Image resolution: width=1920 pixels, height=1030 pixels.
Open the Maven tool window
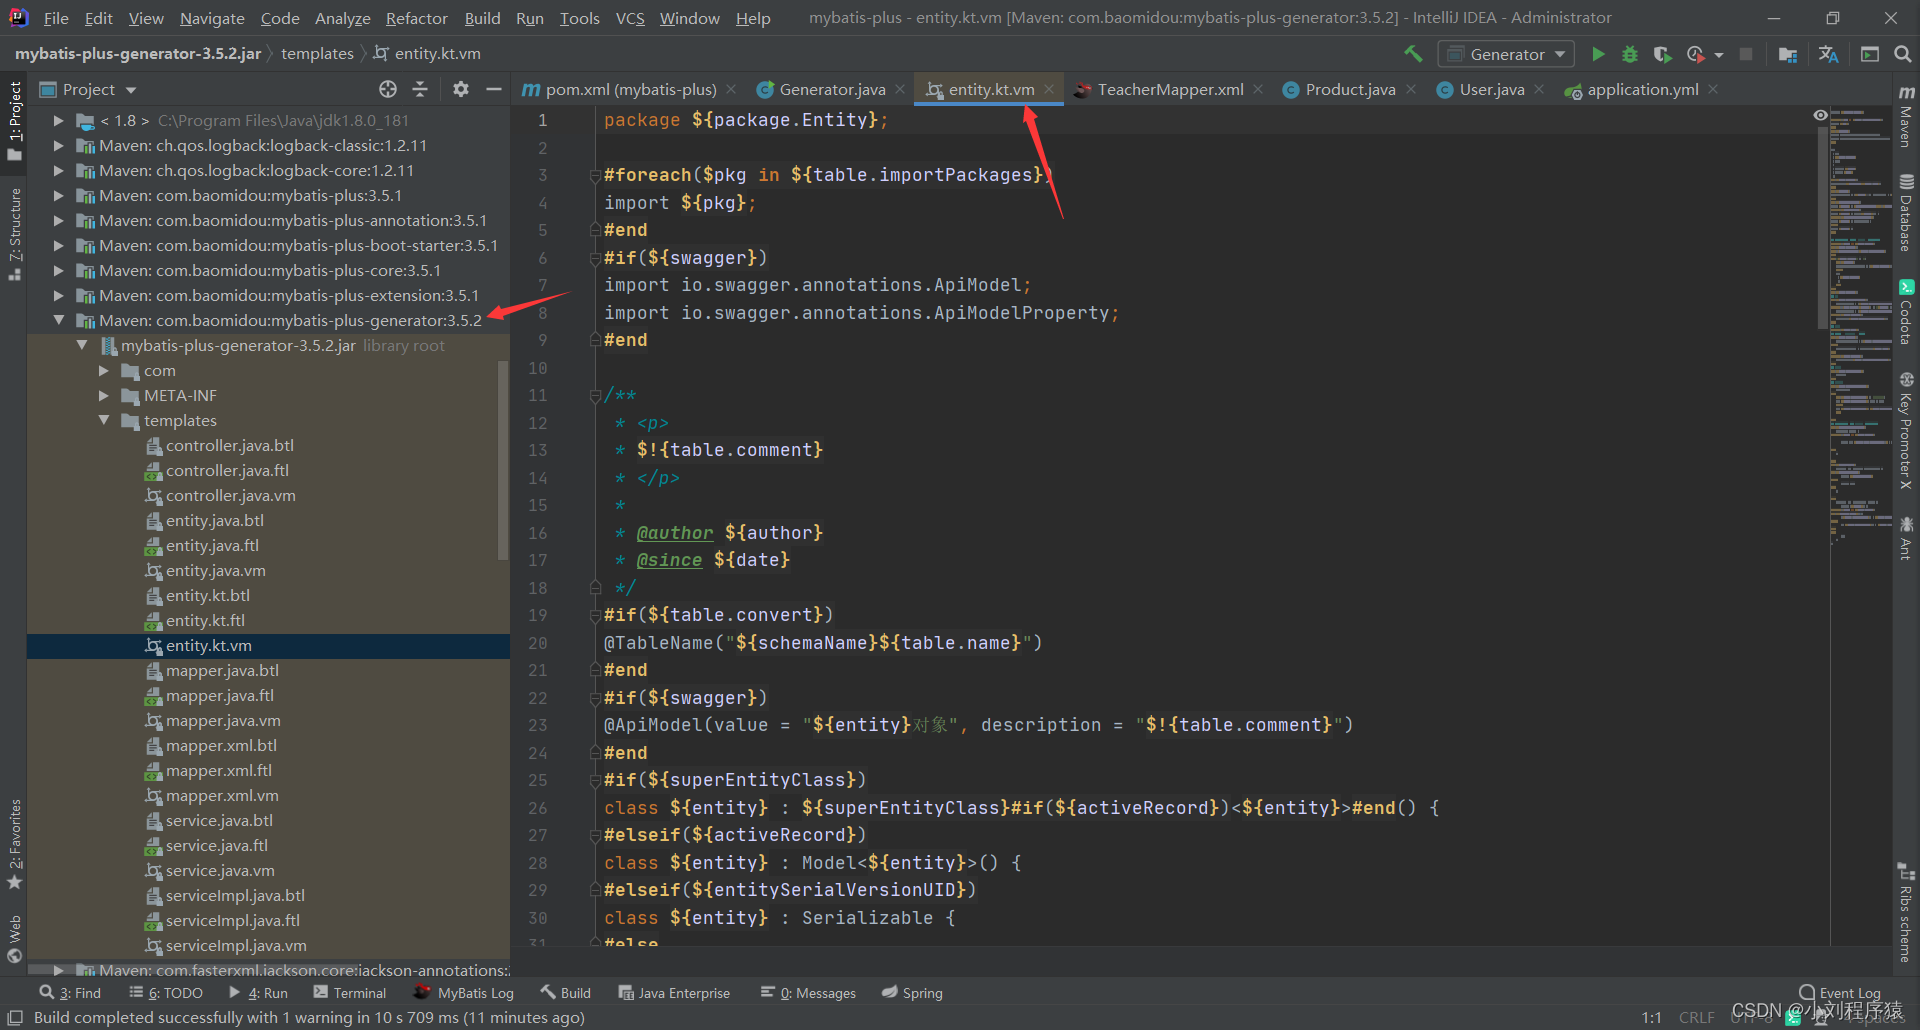pyautogui.click(x=1906, y=116)
